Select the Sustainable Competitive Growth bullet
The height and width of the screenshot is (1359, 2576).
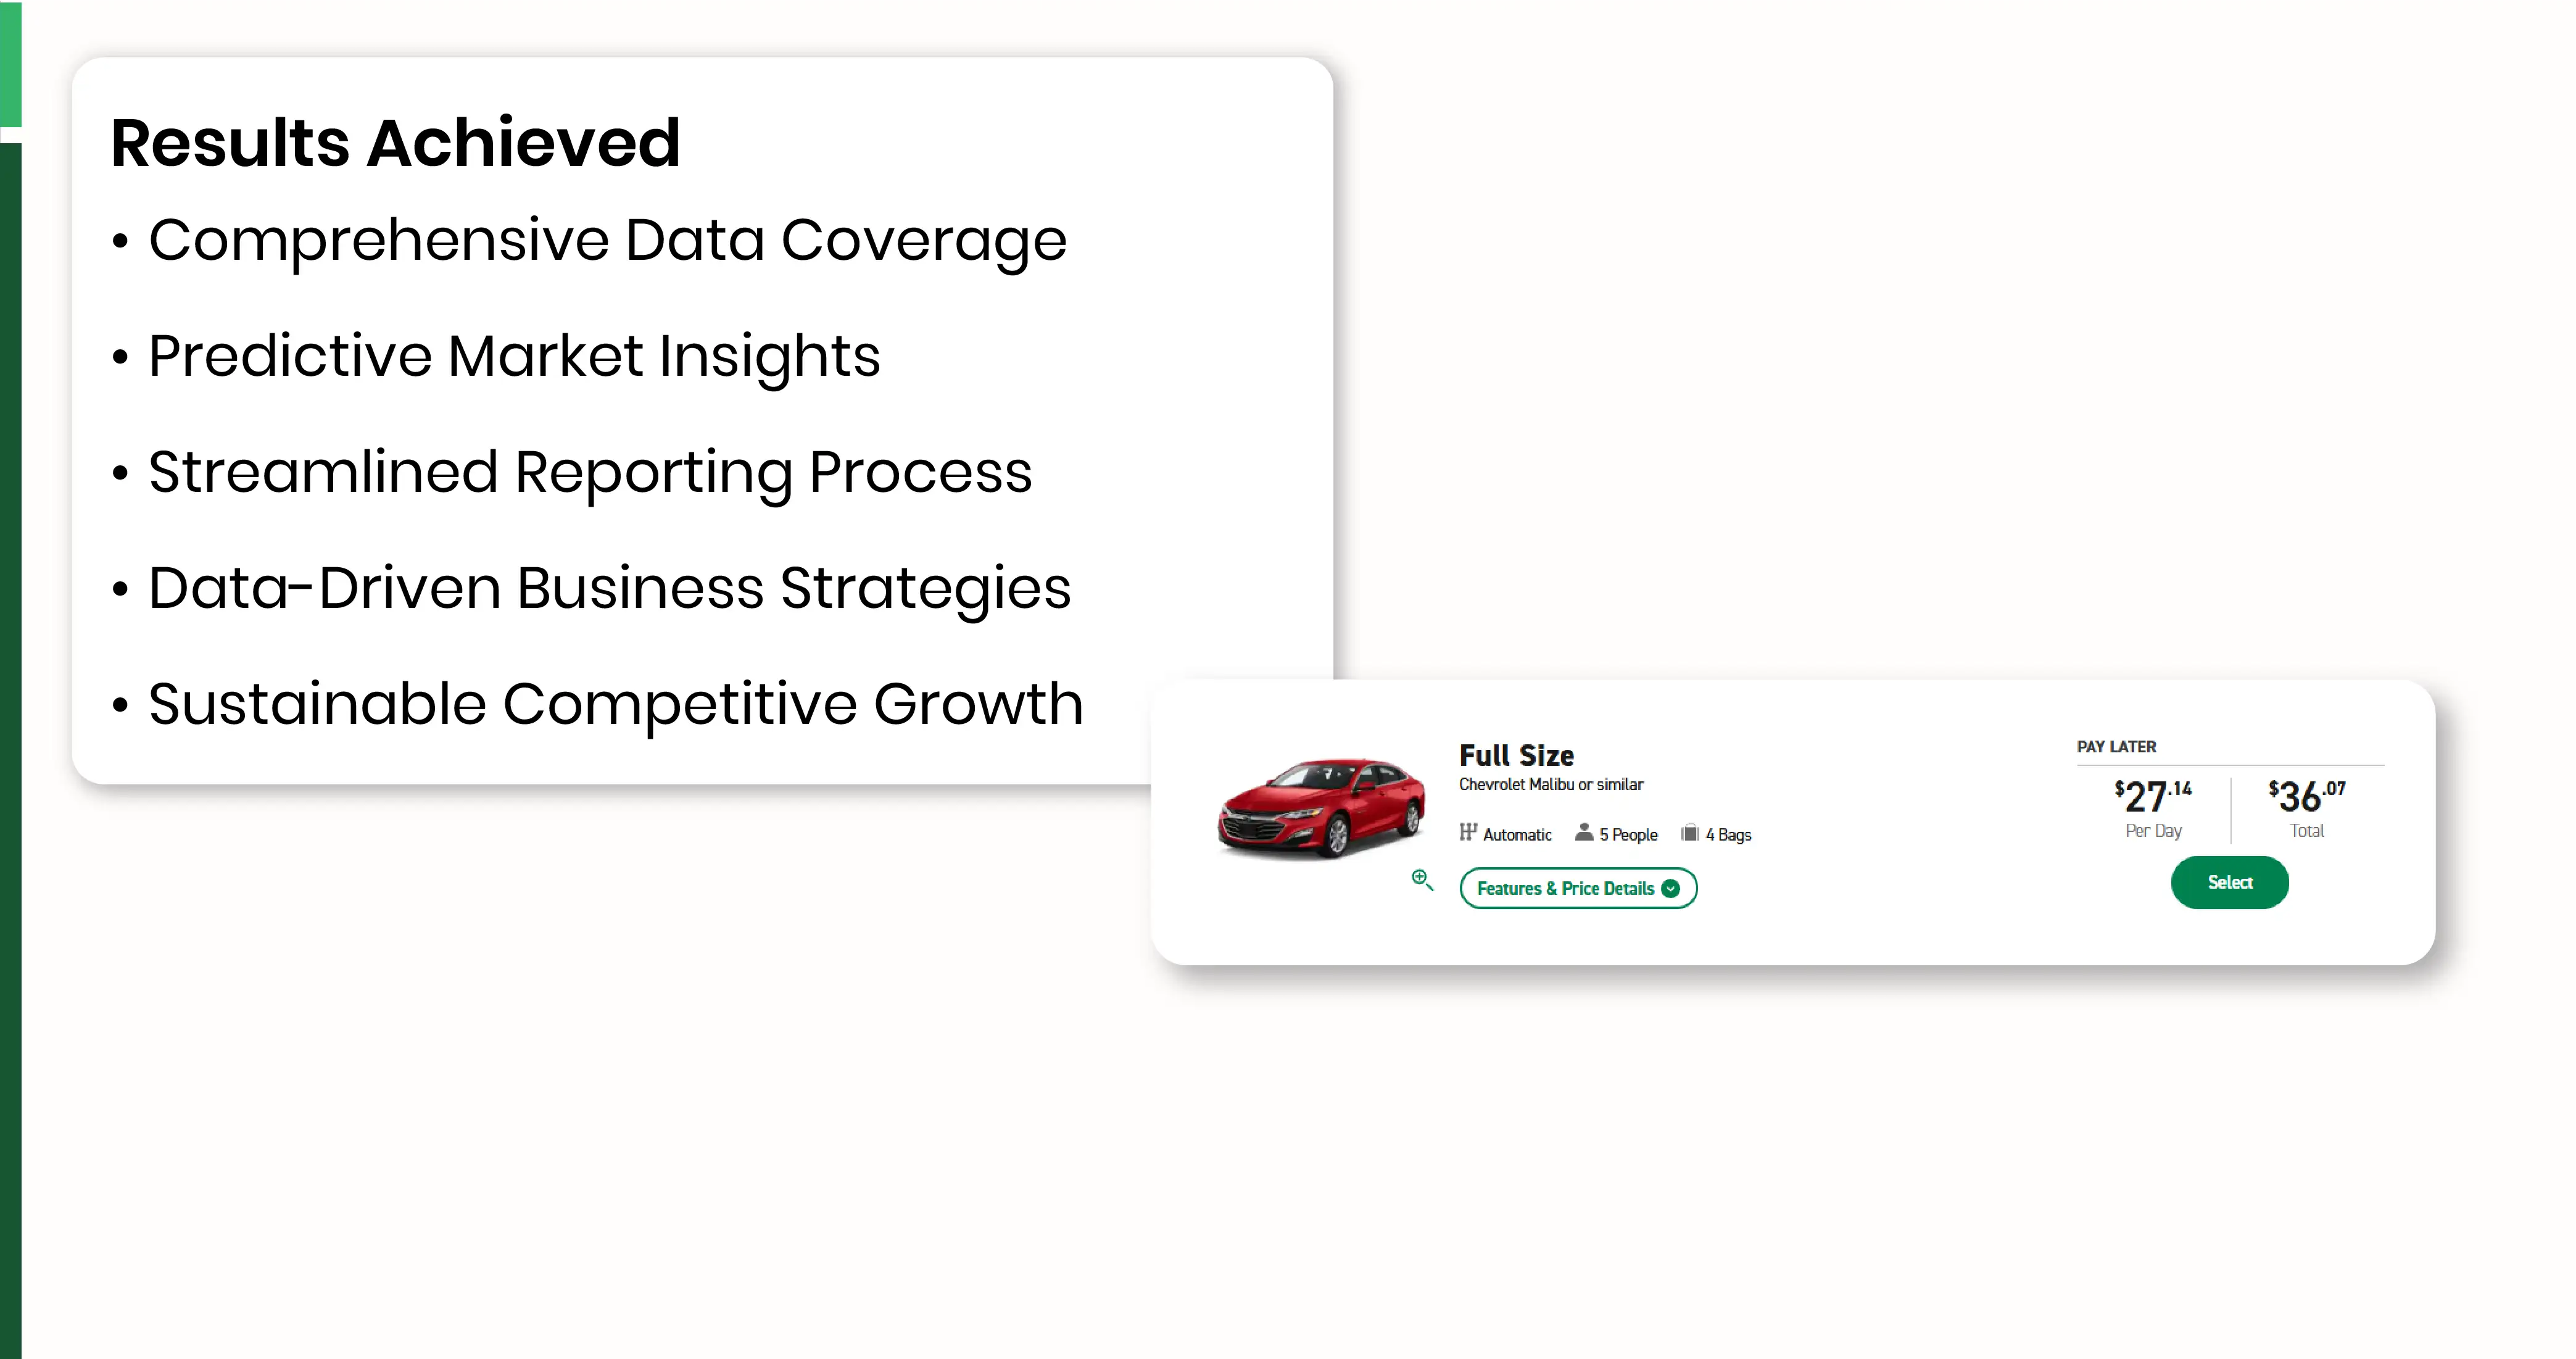(615, 704)
